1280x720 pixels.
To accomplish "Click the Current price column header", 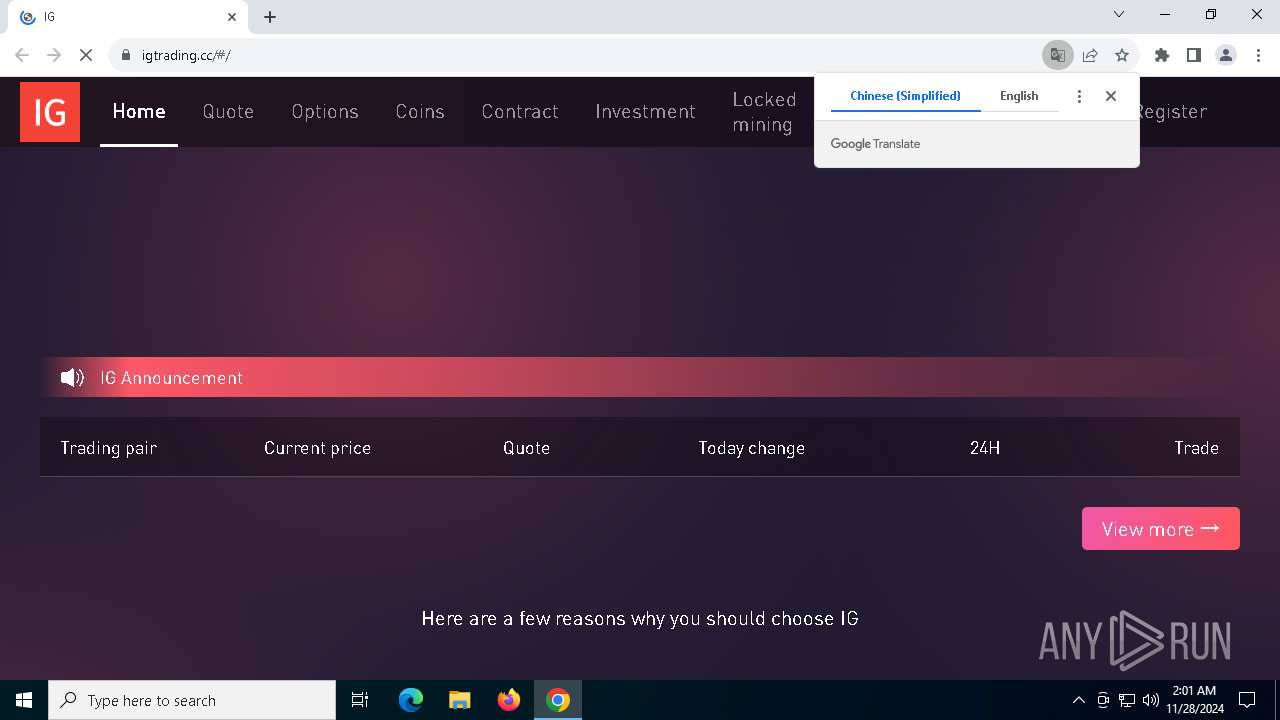I will click(317, 448).
